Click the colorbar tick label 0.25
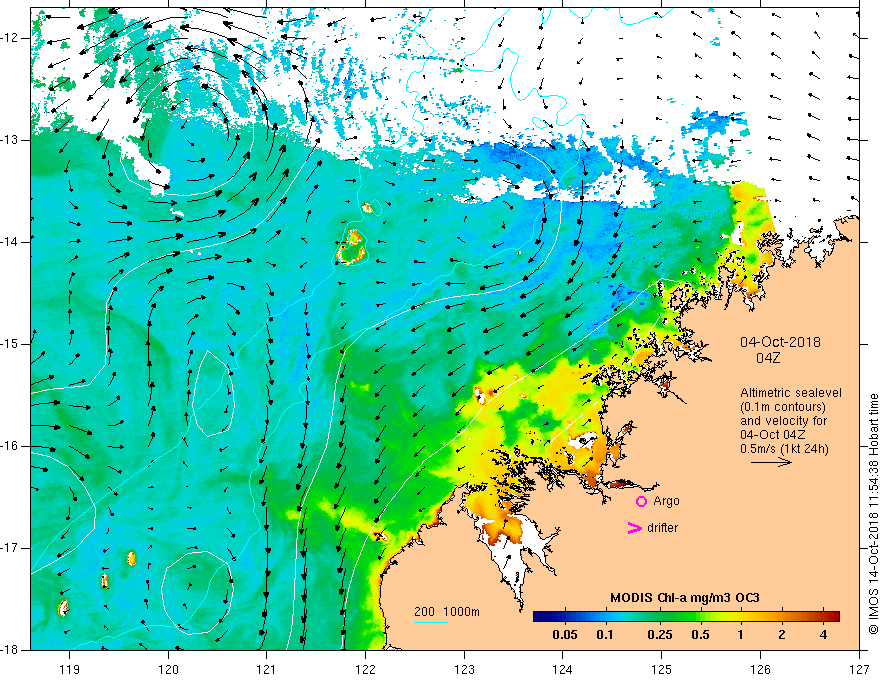The height and width of the screenshot is (680, 880). [660, 635]
